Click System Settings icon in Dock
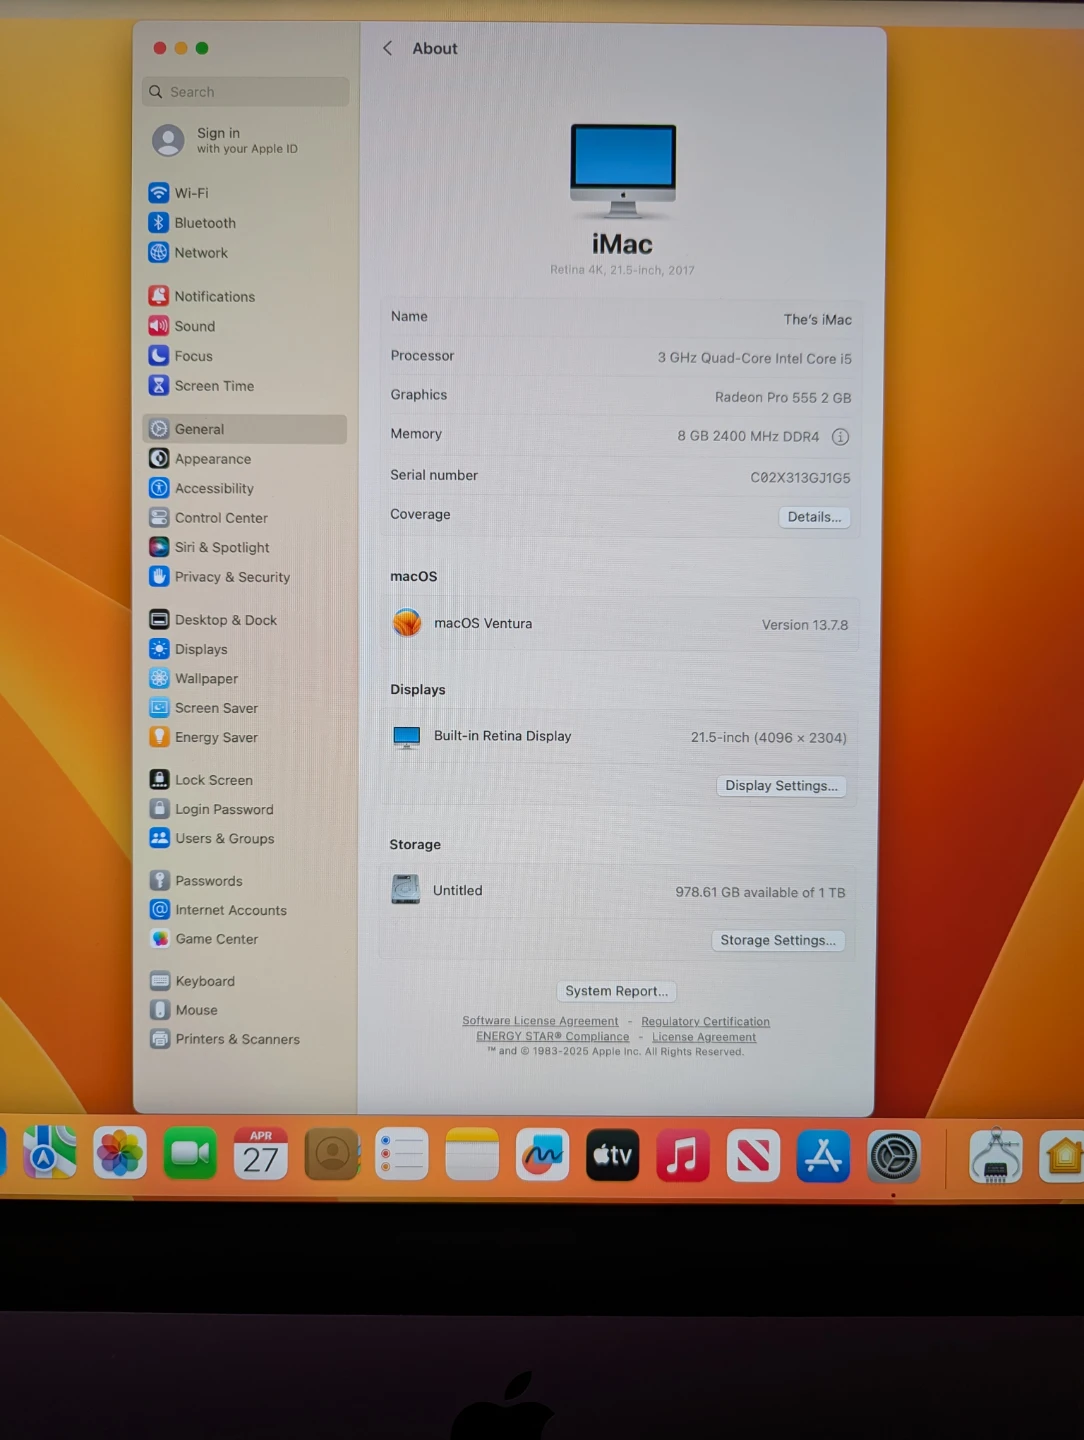This screenshot has height=1440, width=1084. click(893, 1157)
